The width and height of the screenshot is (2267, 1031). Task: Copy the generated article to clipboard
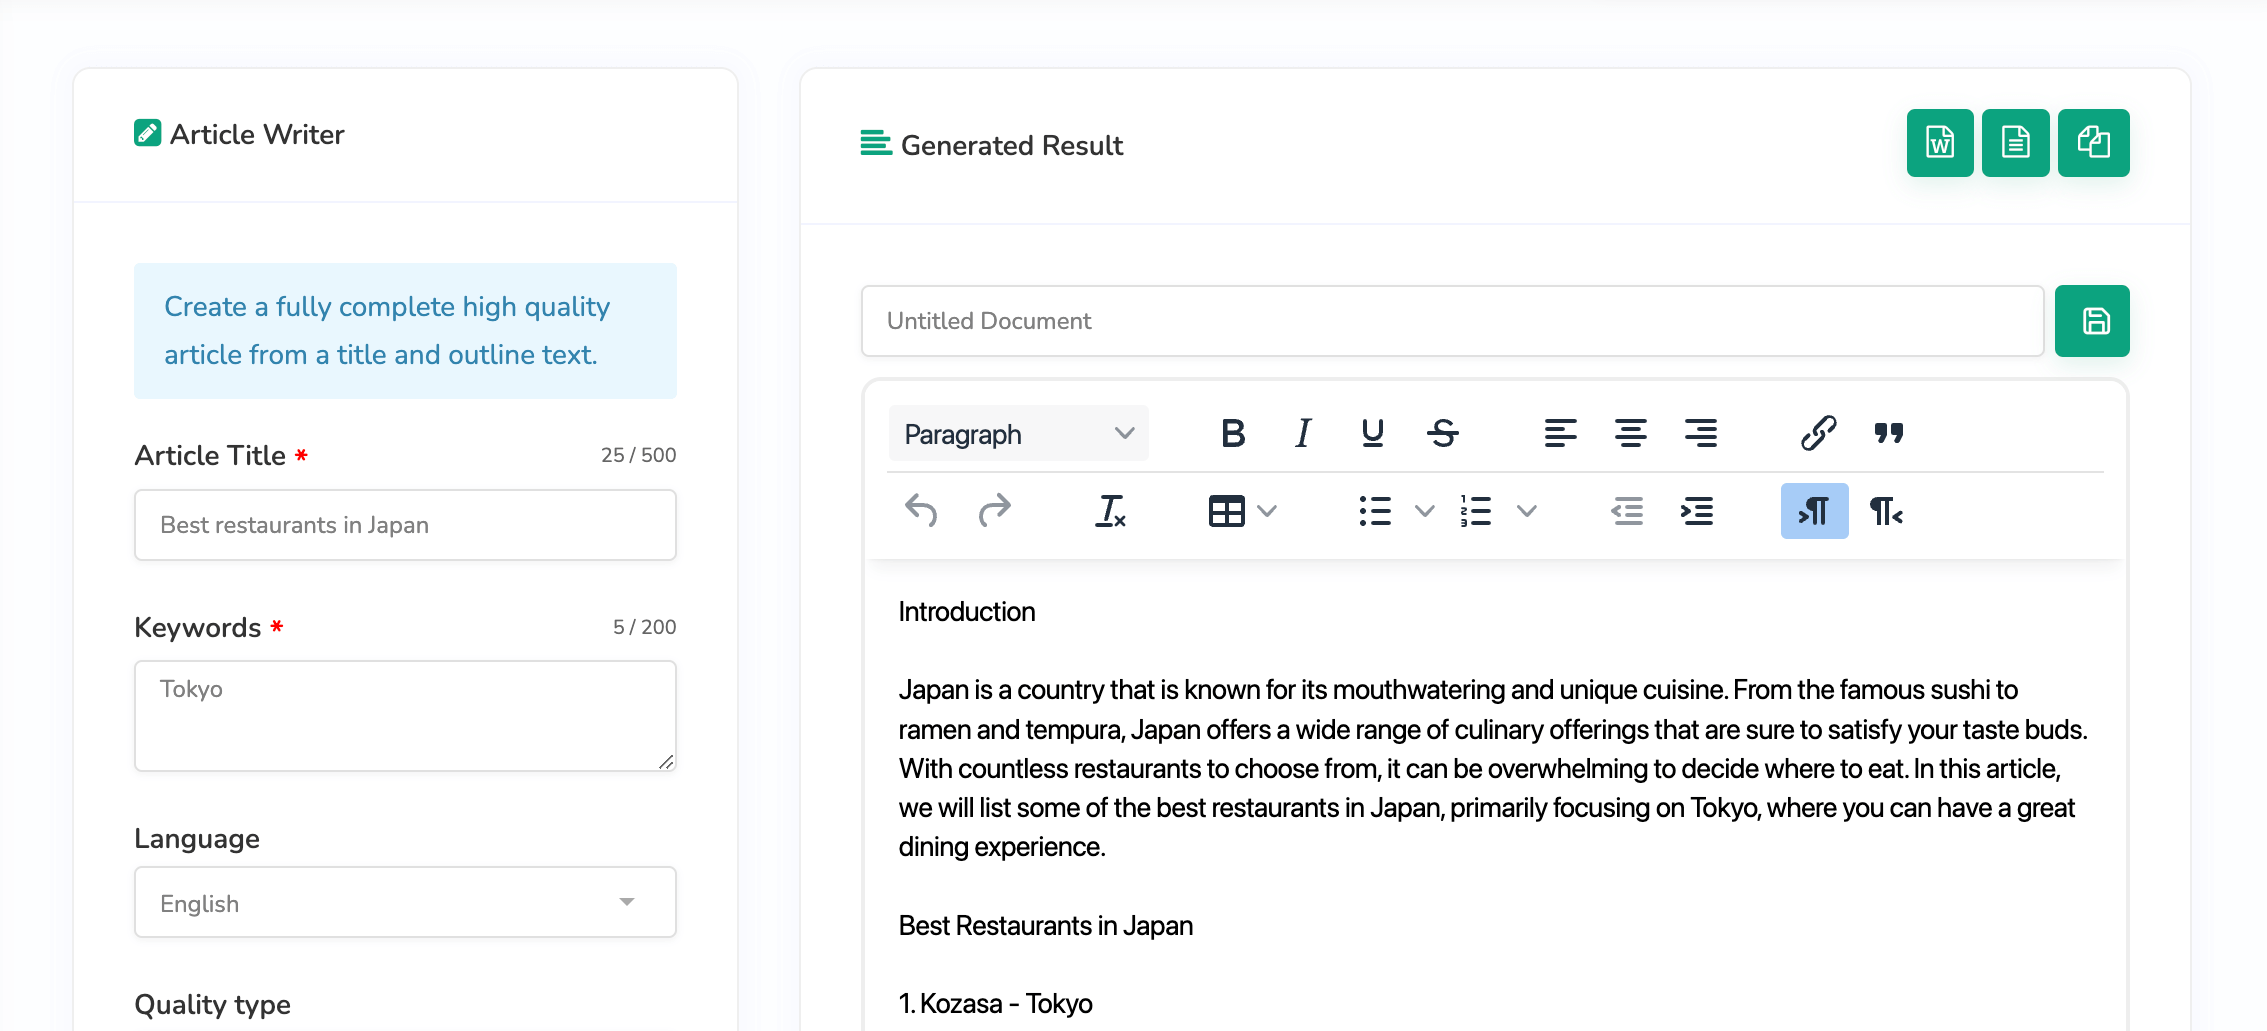(x=2092, y=143)
